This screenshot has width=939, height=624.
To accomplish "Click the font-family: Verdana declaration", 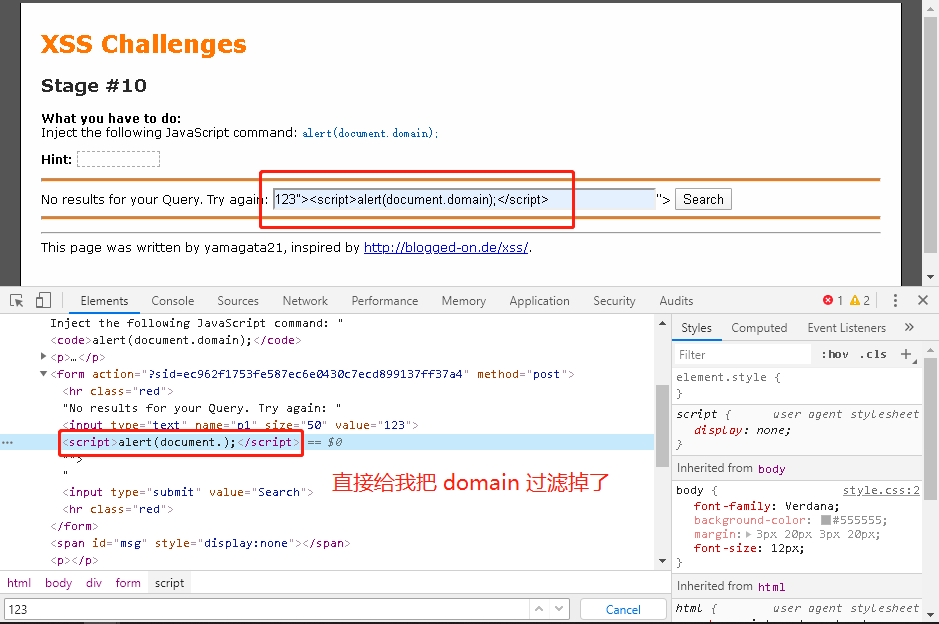I will point(767,506).
